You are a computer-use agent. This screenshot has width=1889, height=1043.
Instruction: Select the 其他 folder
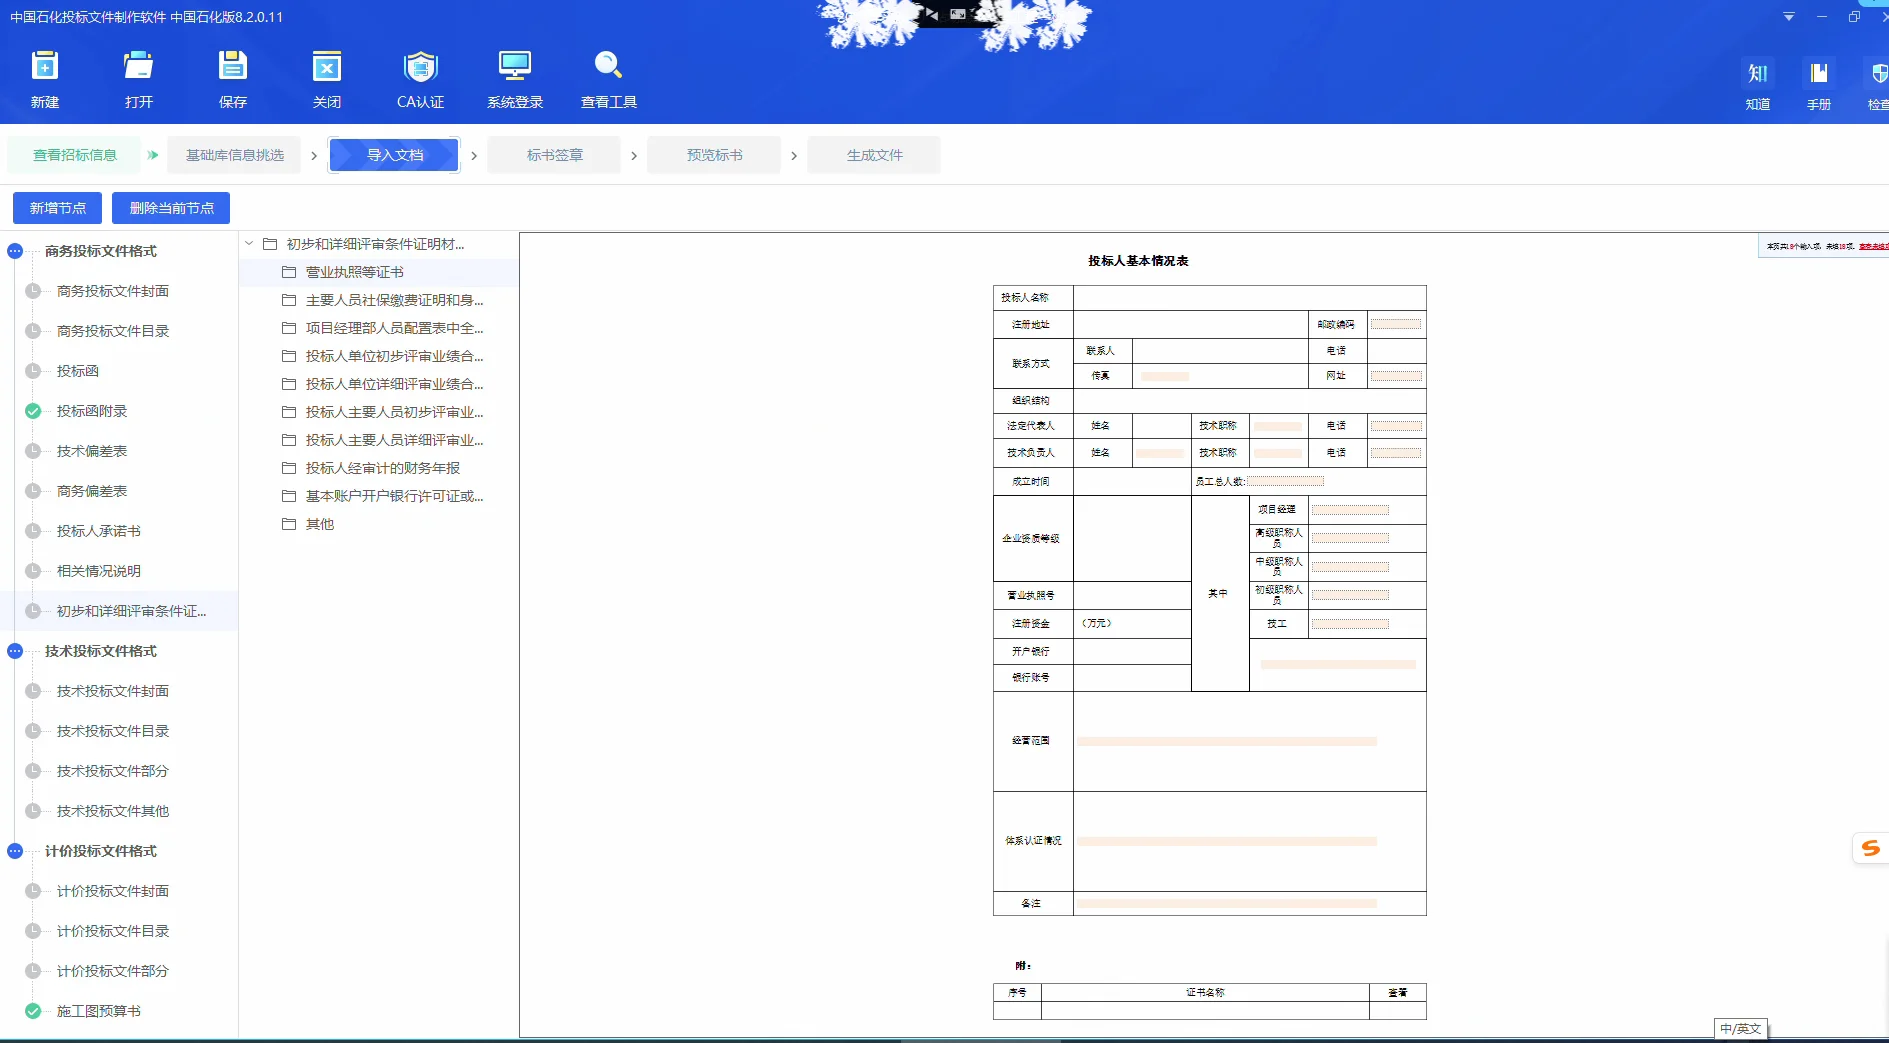320,524
